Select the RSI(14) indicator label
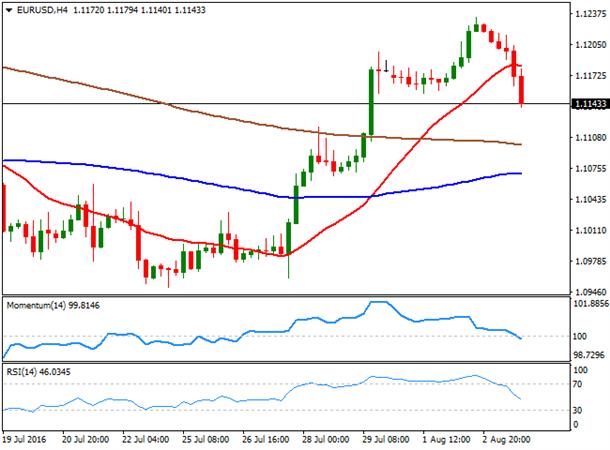 tap(39, 372)
